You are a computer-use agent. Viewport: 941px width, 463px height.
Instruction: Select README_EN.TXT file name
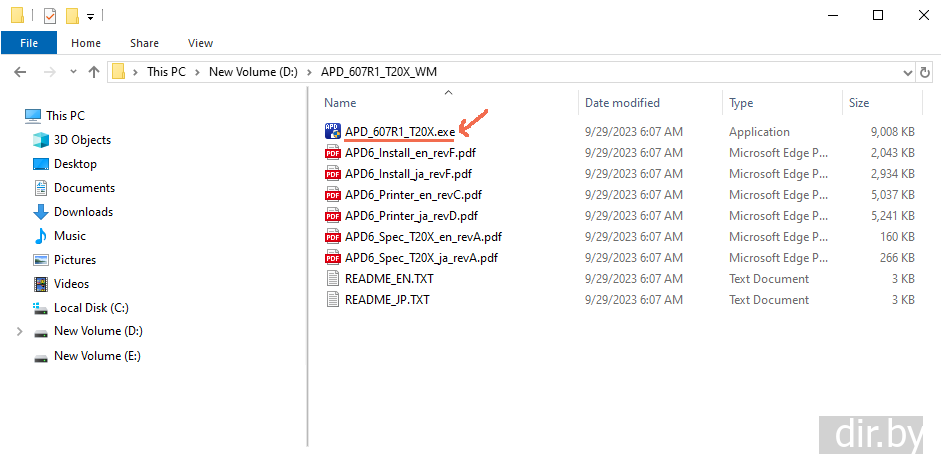pyautogui.click(x=389, y=279)
